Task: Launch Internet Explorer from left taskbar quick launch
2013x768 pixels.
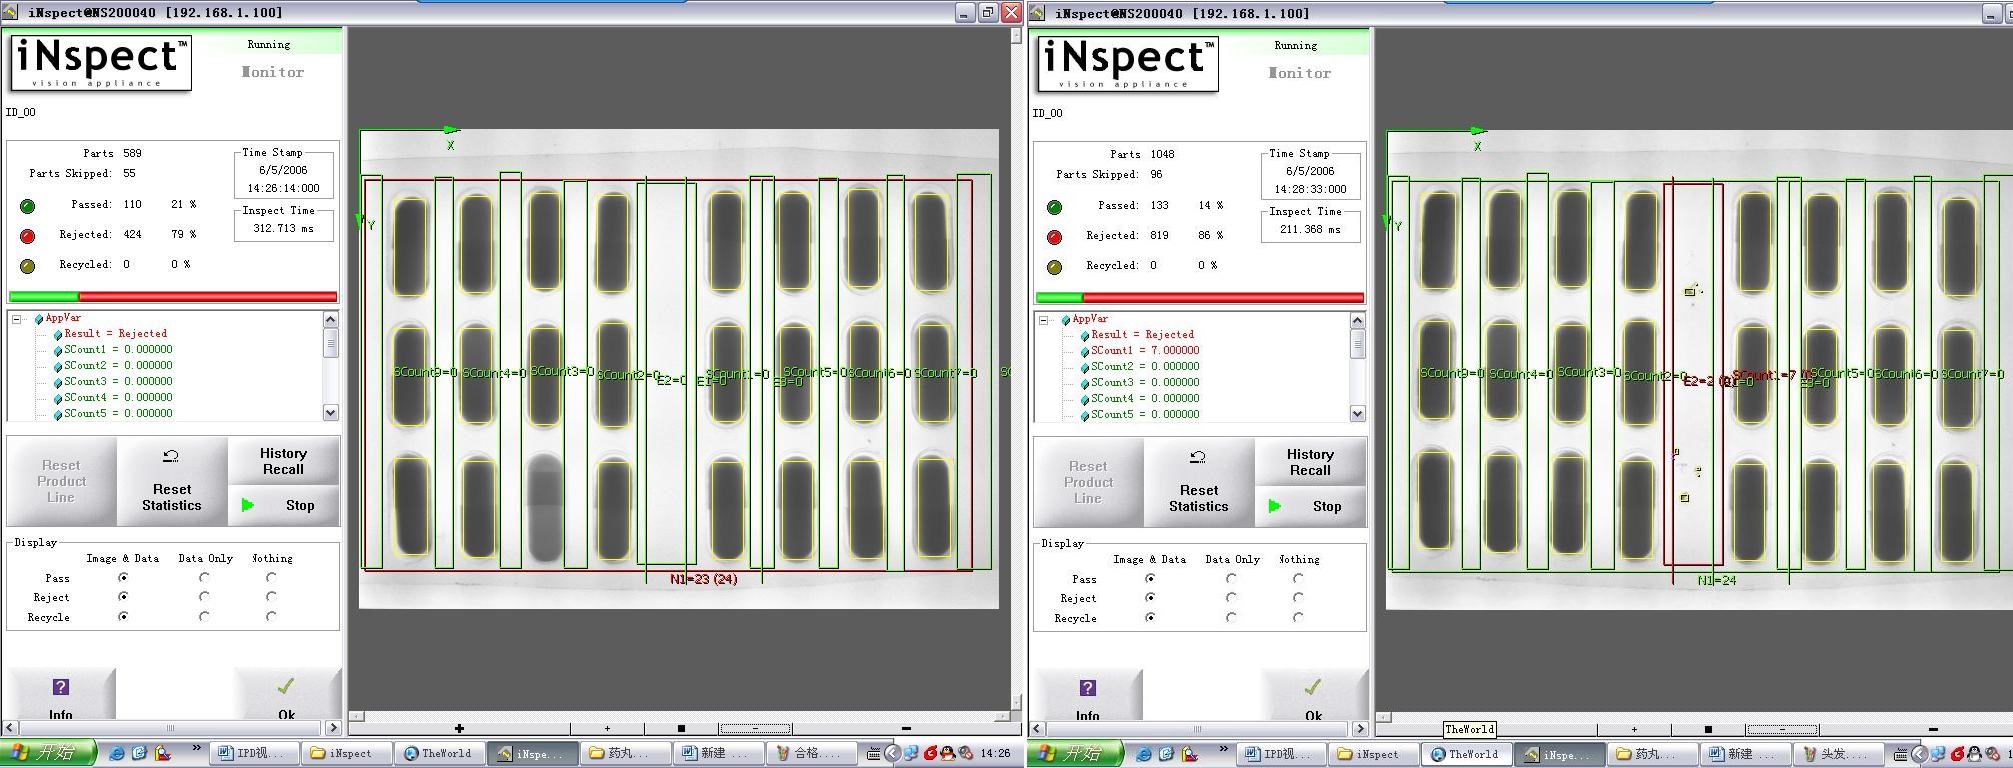Action: click(x=117, y=753)
